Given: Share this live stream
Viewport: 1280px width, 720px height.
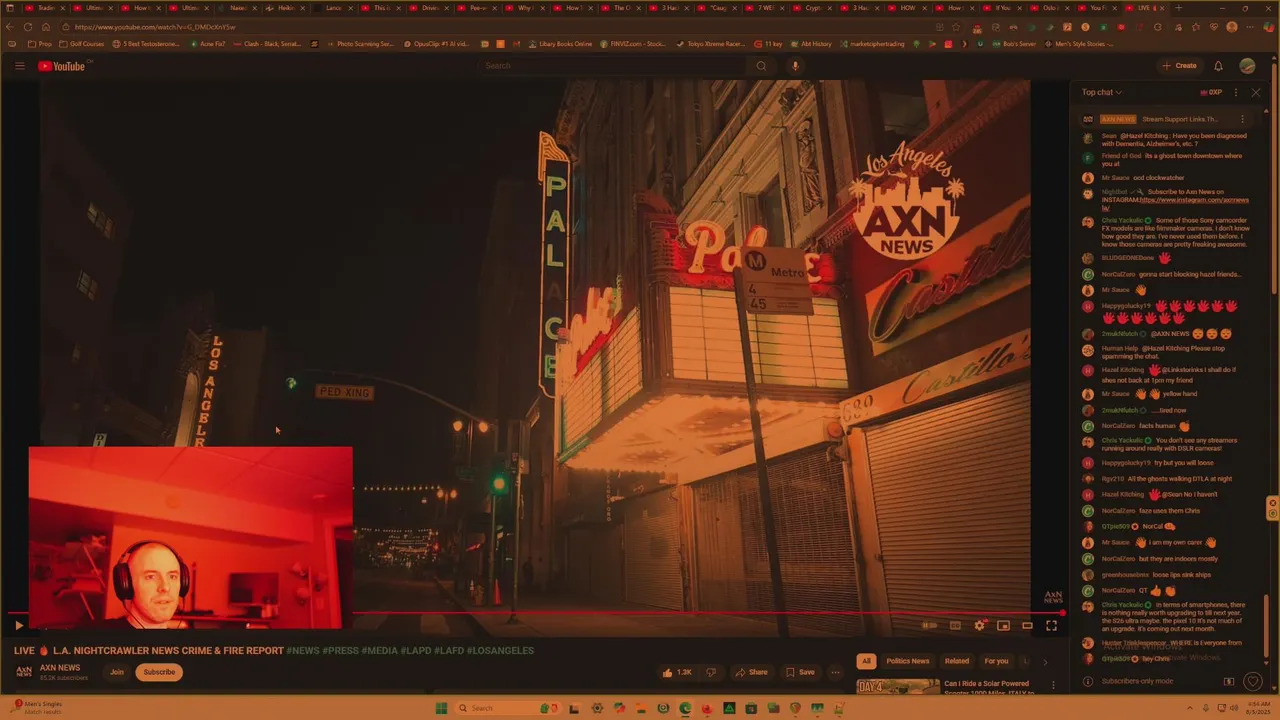Looking at the screenshot, I should (x=751, y=672).
